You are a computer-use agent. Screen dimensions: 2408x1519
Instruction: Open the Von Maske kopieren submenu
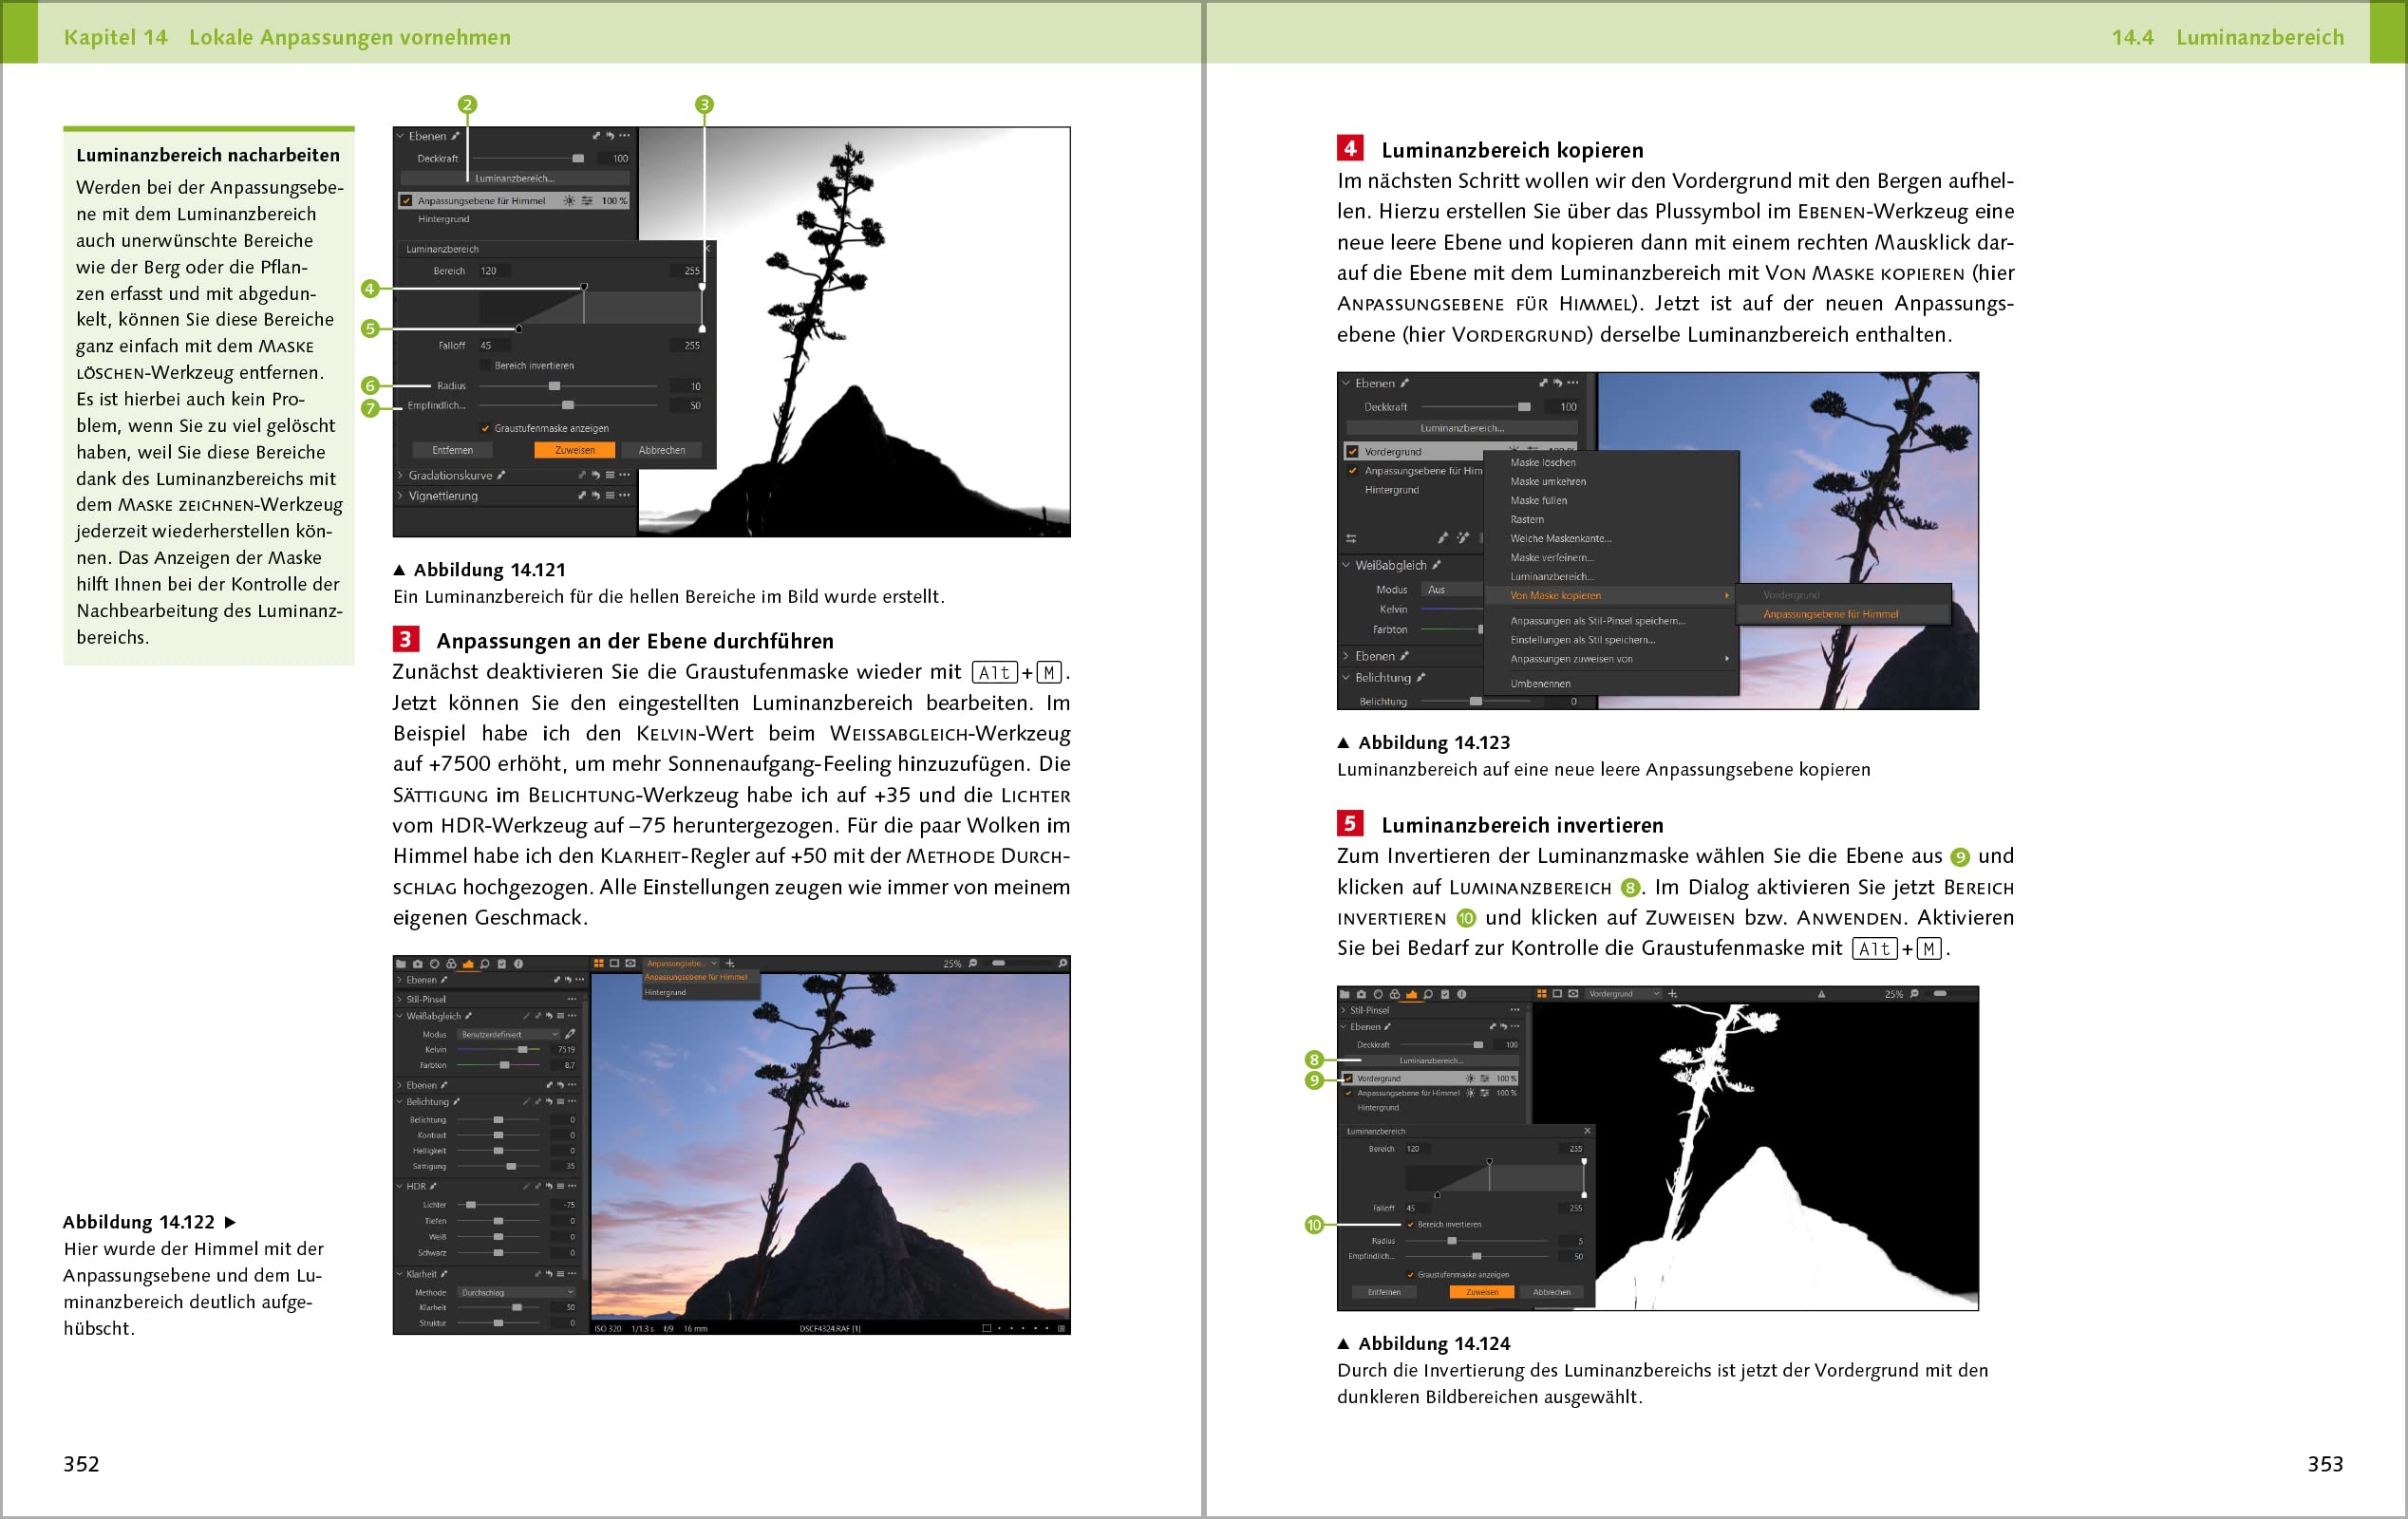pos(1611,596)
